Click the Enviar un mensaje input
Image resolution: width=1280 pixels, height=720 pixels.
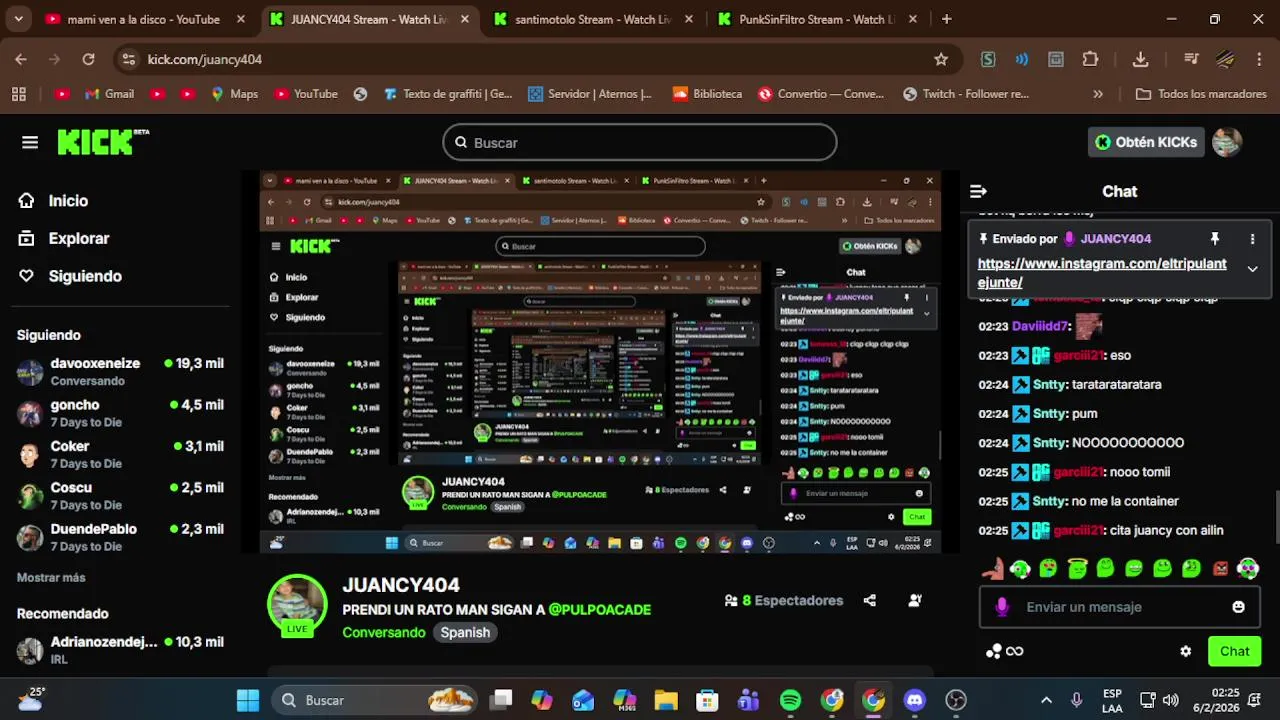[x=1120, y=607]
